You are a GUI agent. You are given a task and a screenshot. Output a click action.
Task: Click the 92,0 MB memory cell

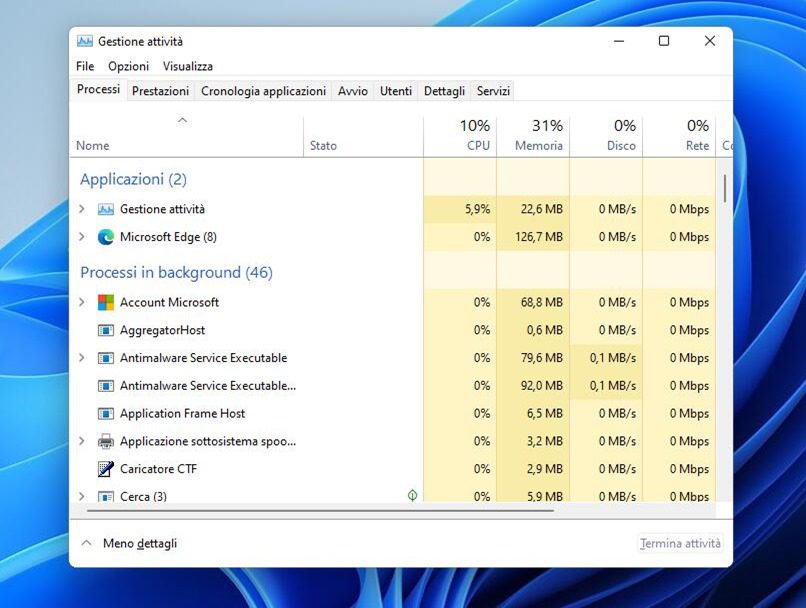pyautogui.click(x=533, y=385)
